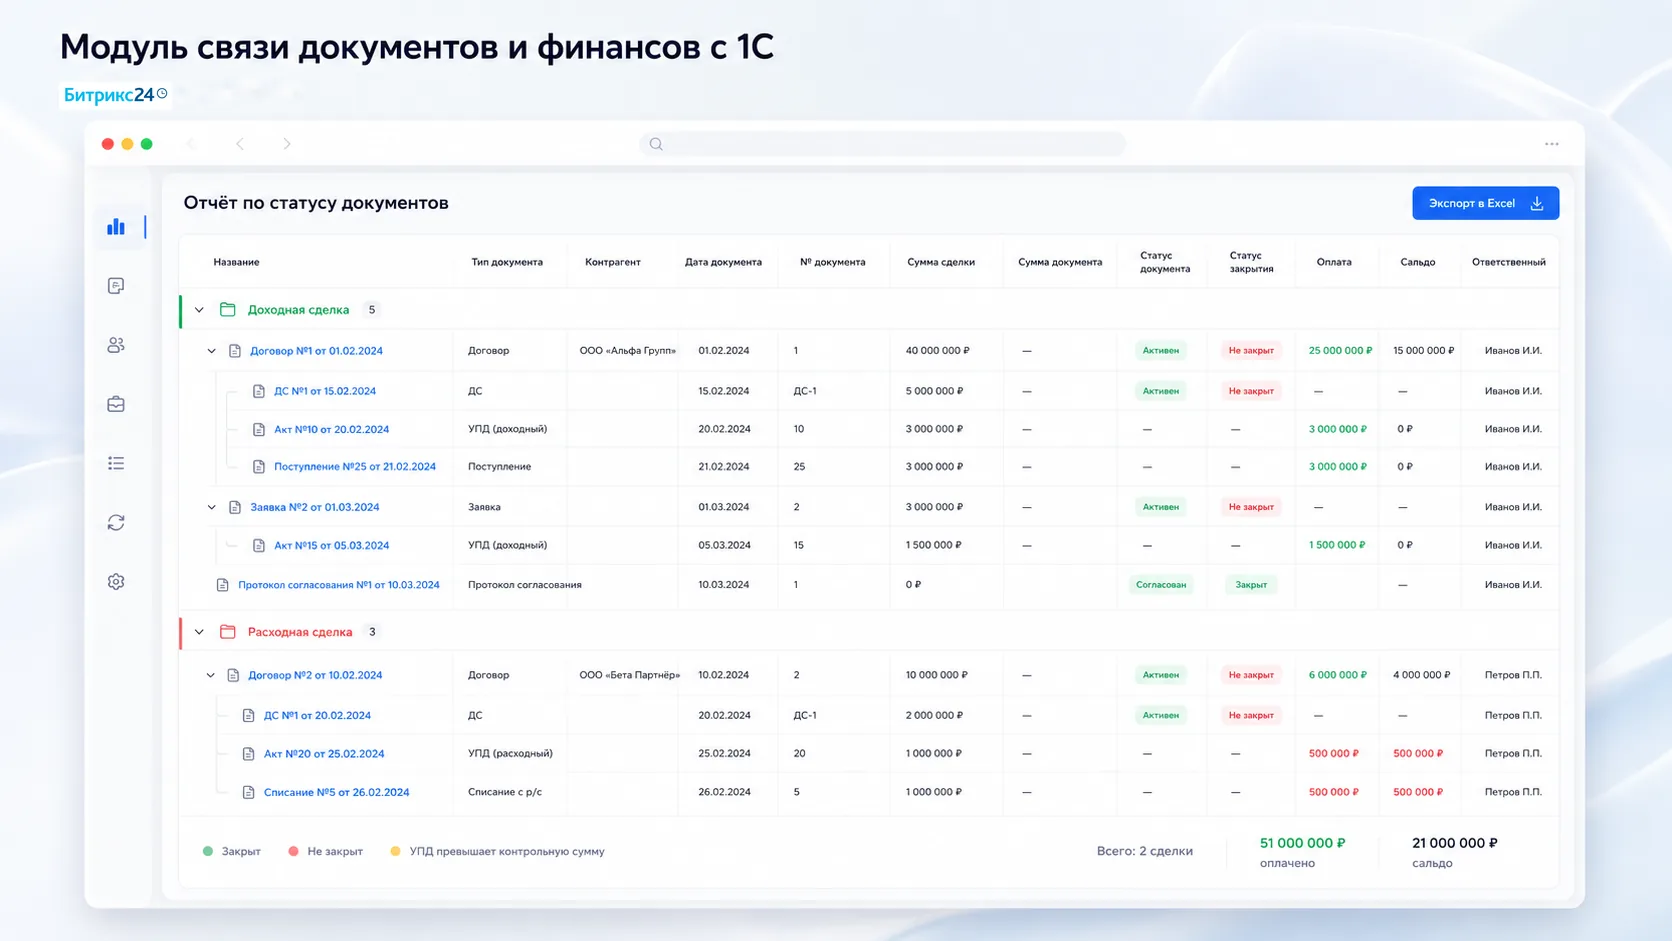Screen dimensions: 1672x941
Task: Collapse Договор №2 от 10.02.2024 row
Action: (210, 675)
